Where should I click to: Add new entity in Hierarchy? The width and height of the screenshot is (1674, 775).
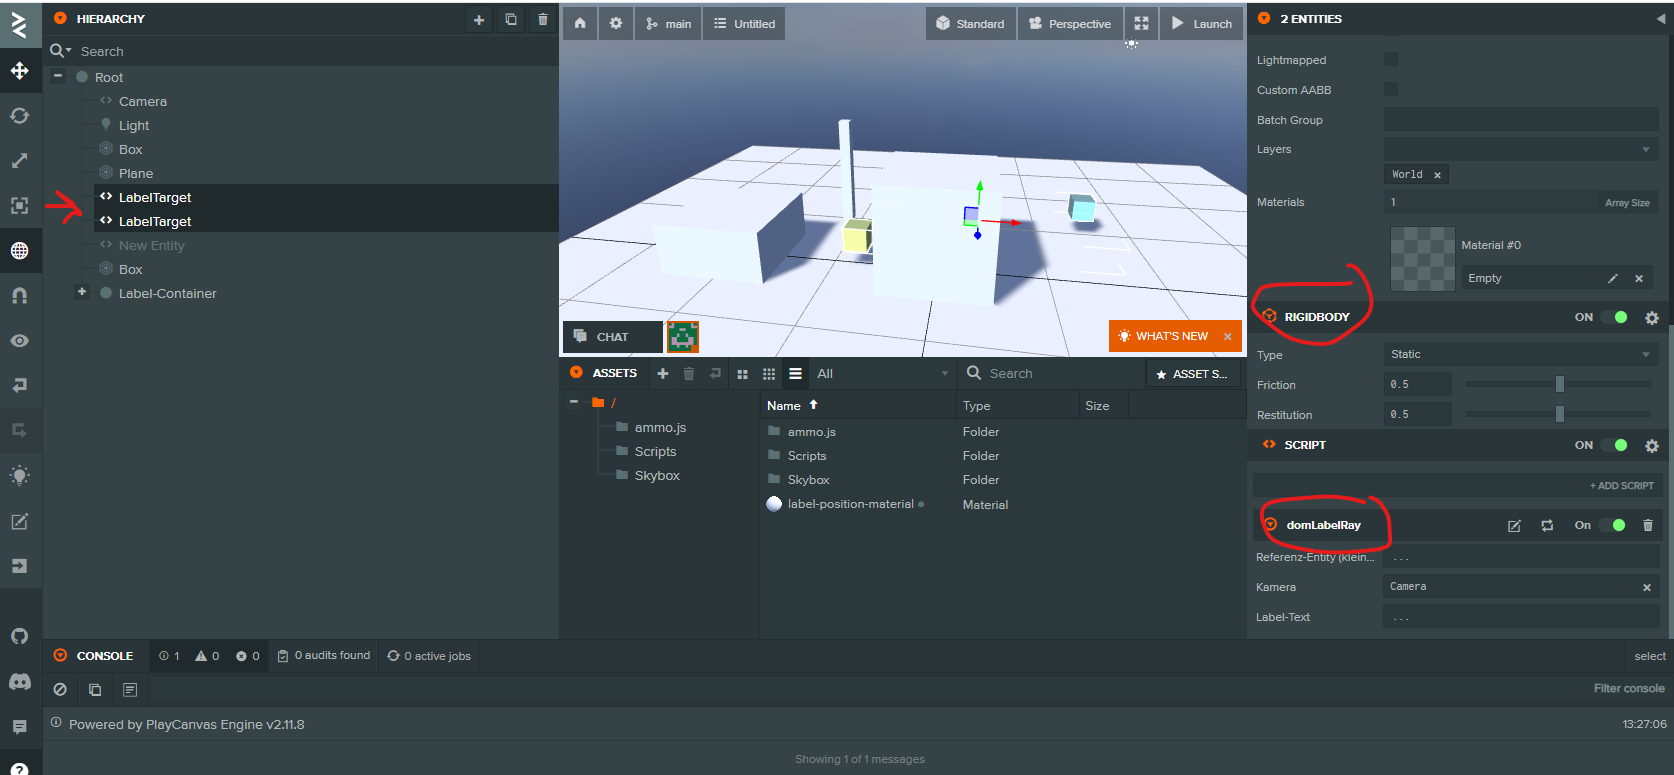479,19
